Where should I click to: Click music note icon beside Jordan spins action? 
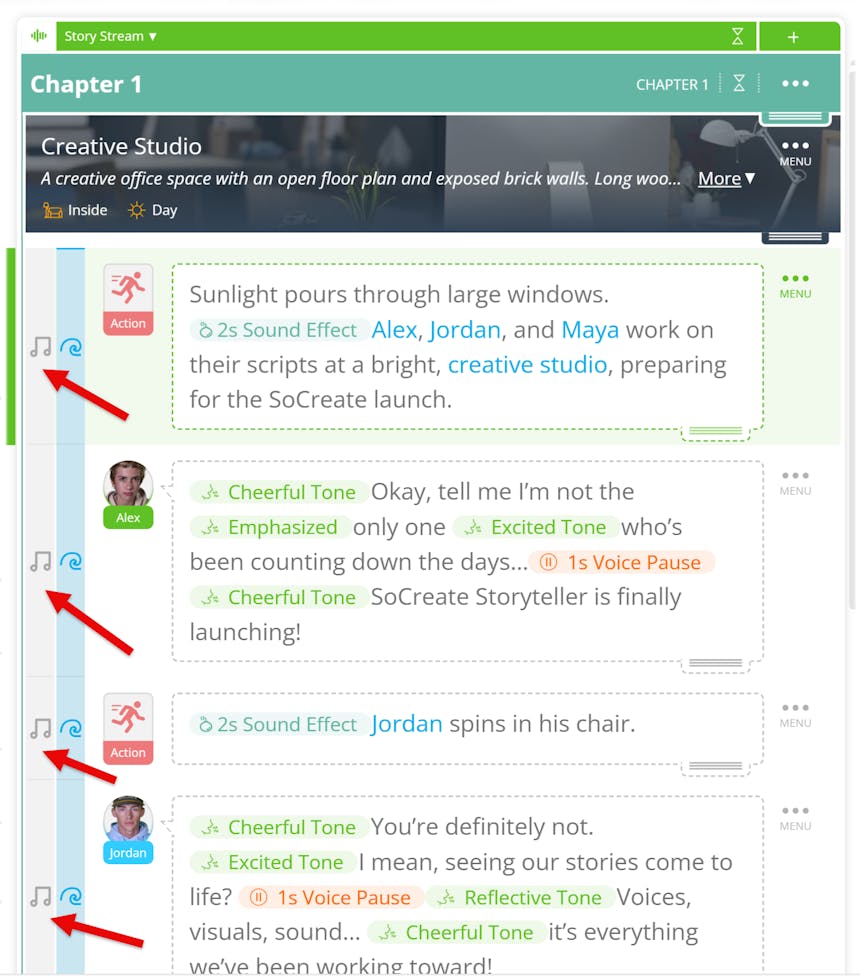point(41,728)
